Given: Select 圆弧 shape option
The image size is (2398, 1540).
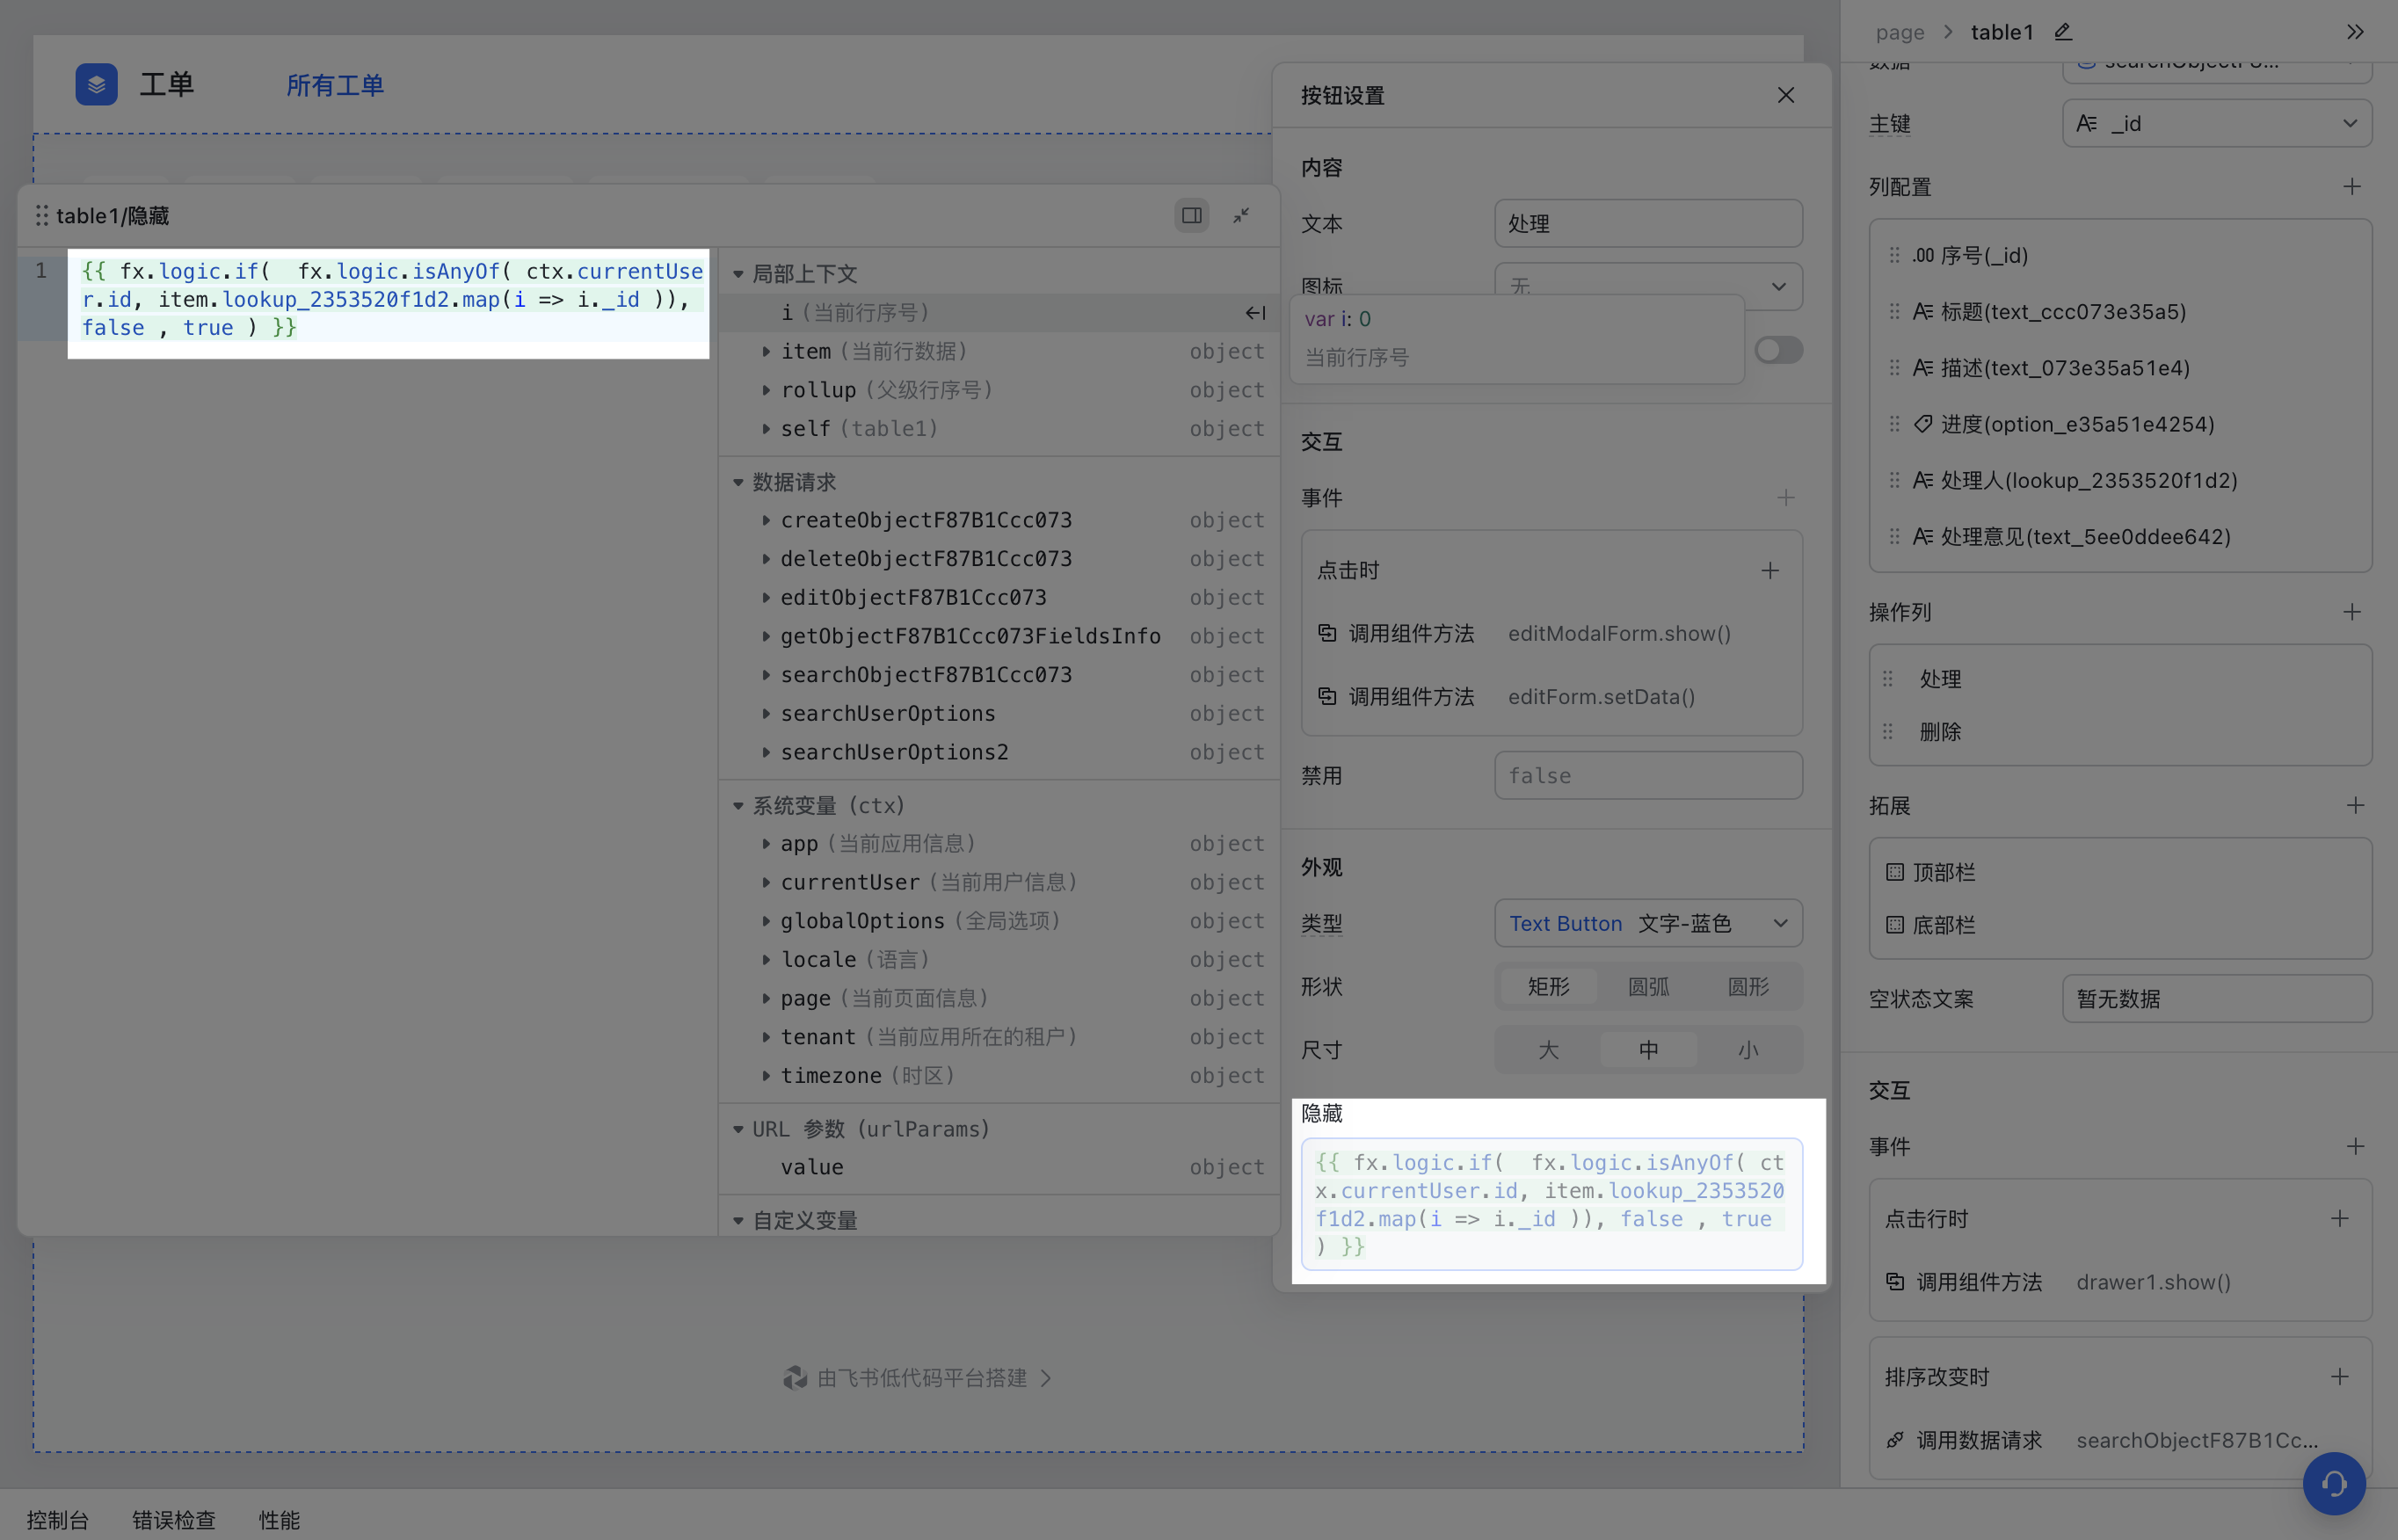Looking at the screenshot, I should [1648, 987].
